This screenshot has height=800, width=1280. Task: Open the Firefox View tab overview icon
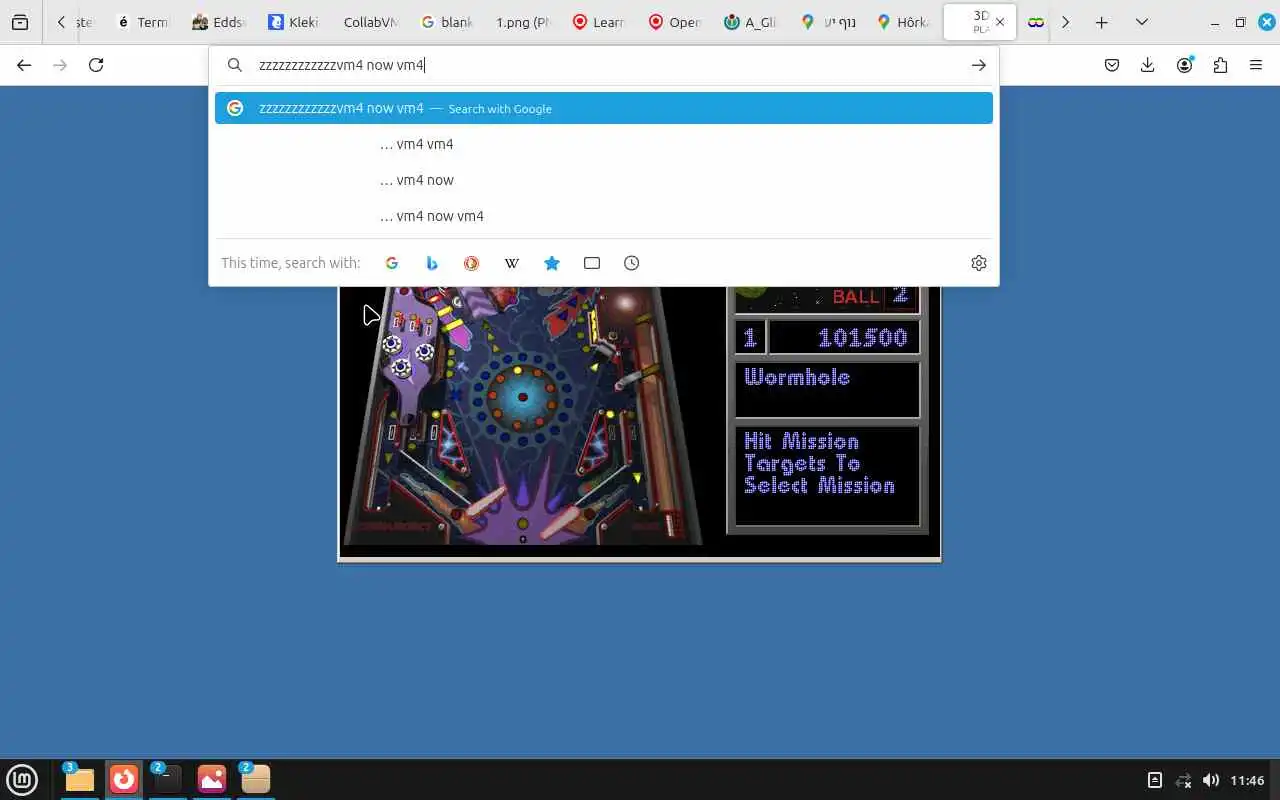coord(20,22)
